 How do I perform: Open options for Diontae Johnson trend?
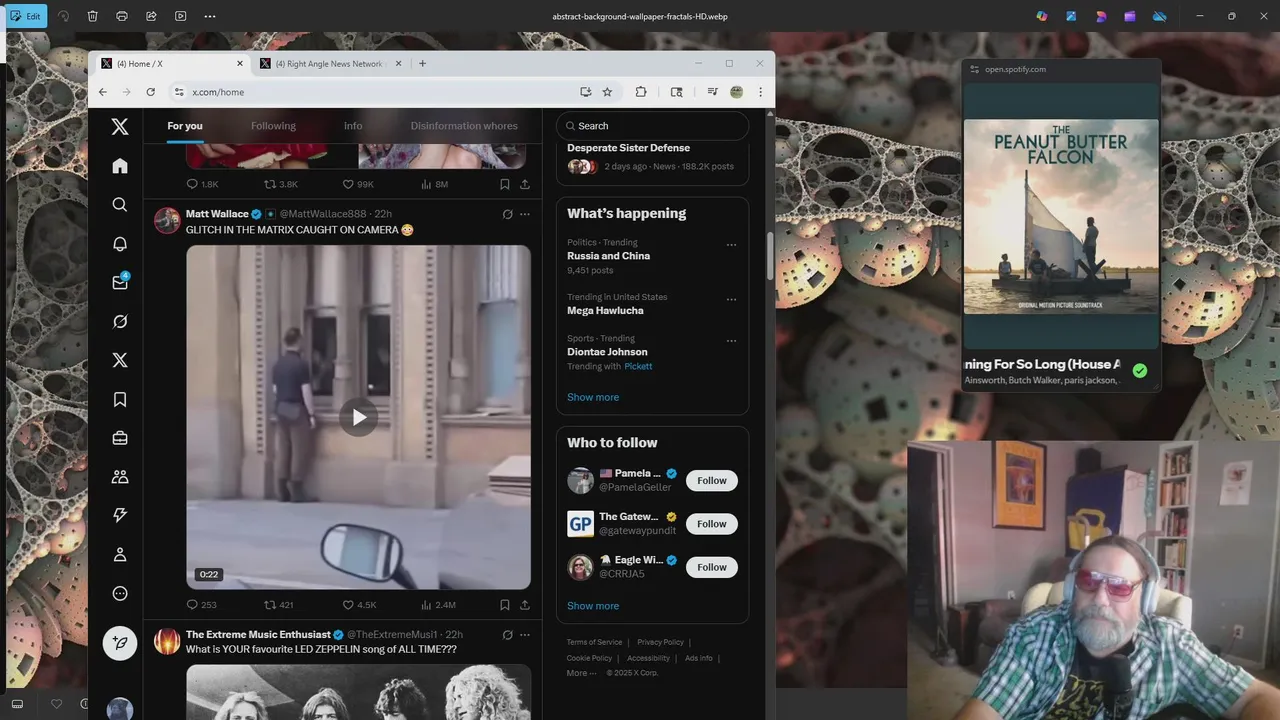pos(731,341)
